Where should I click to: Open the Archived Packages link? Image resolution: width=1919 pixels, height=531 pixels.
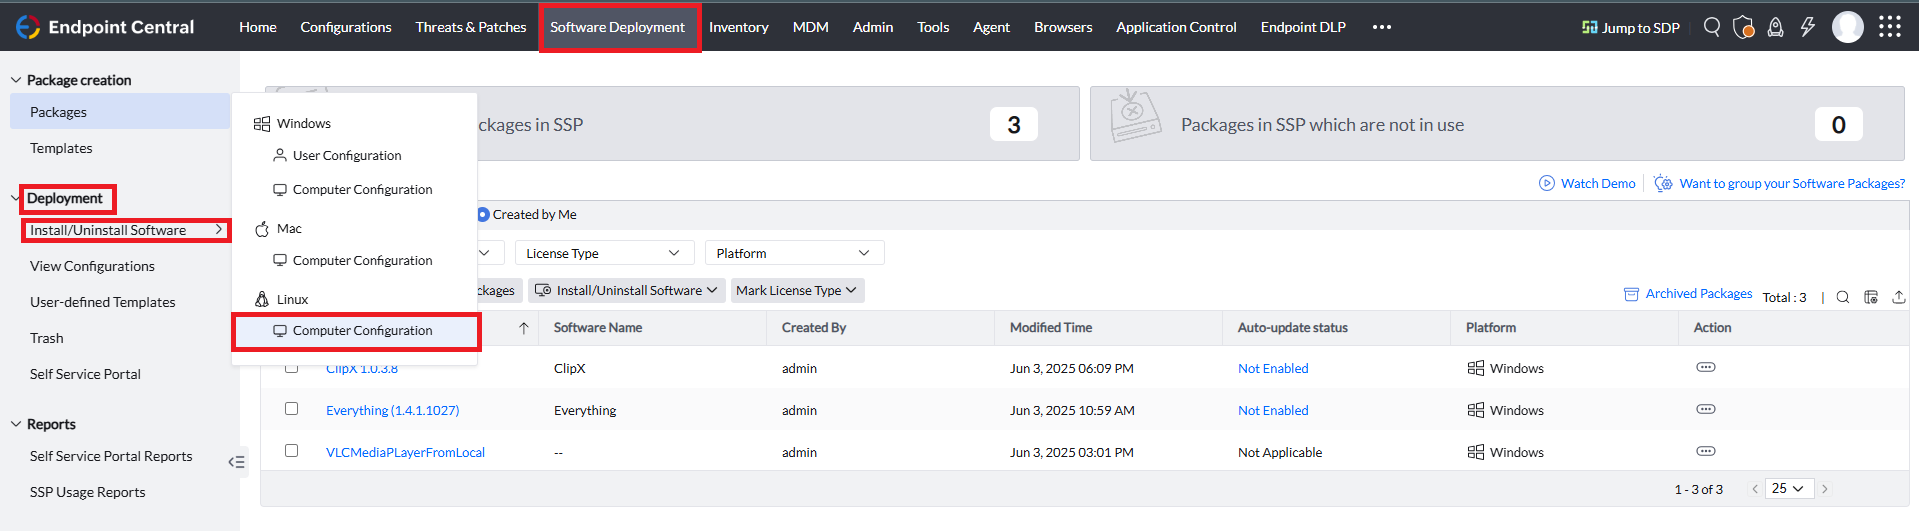tap(1698, 294)
